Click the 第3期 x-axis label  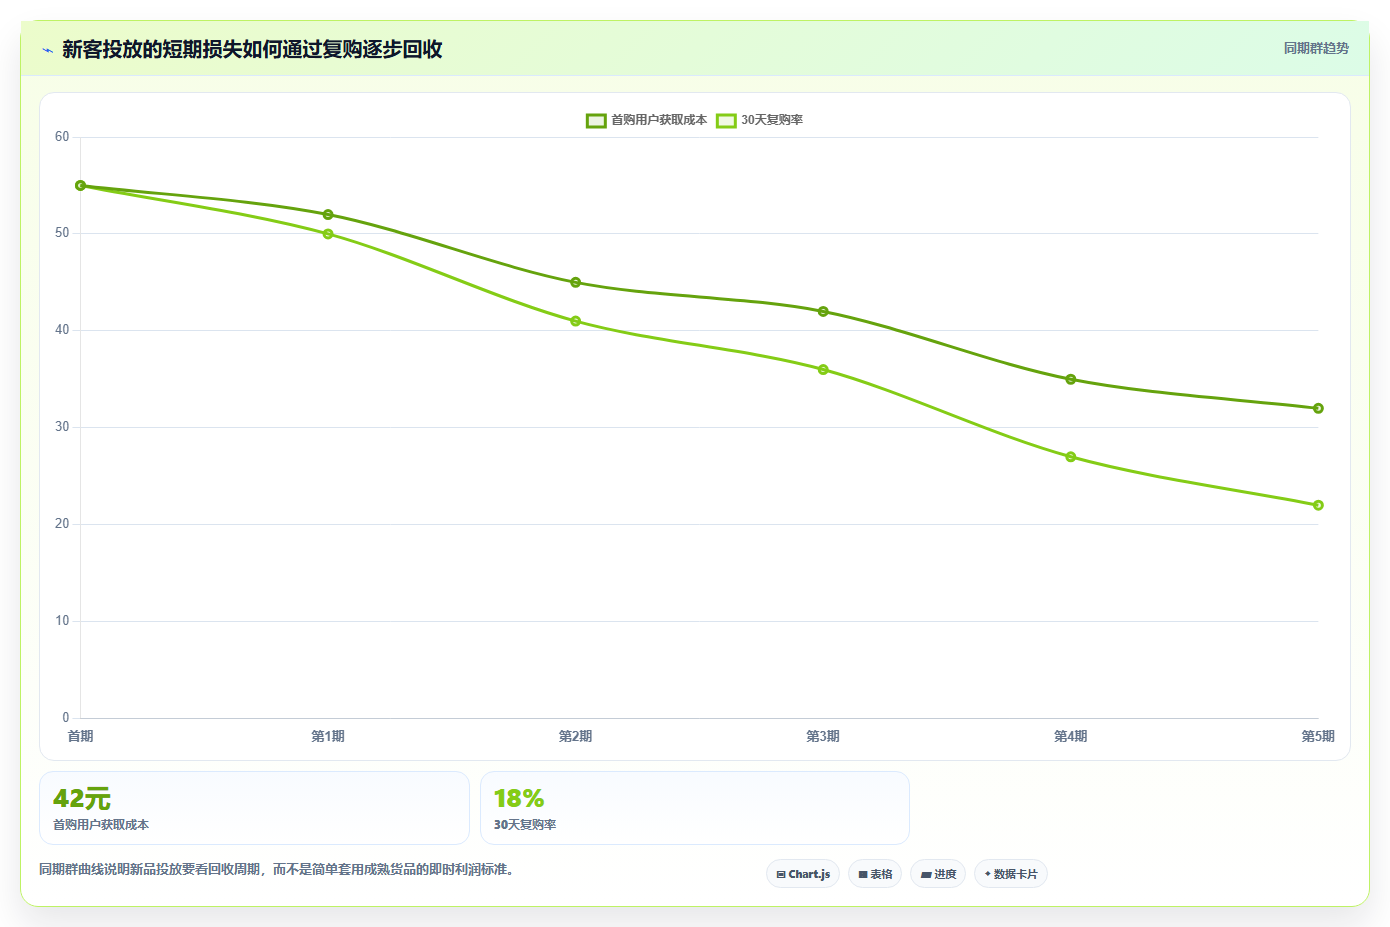tap(823, 736)
